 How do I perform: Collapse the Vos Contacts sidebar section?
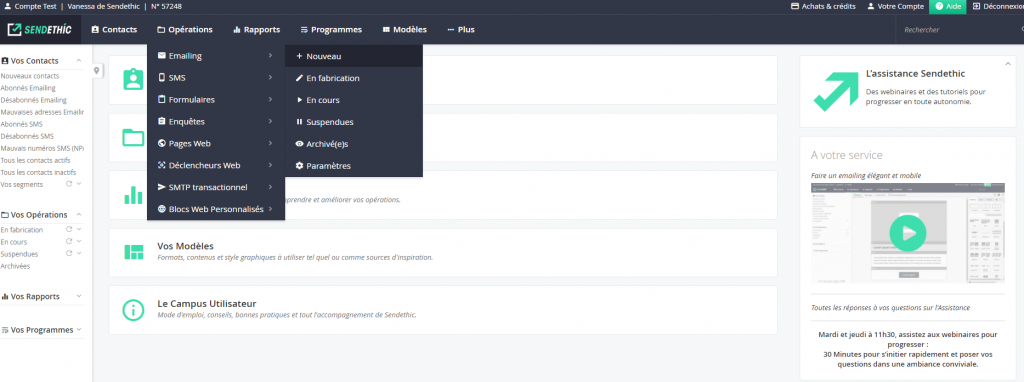point(79,61)
